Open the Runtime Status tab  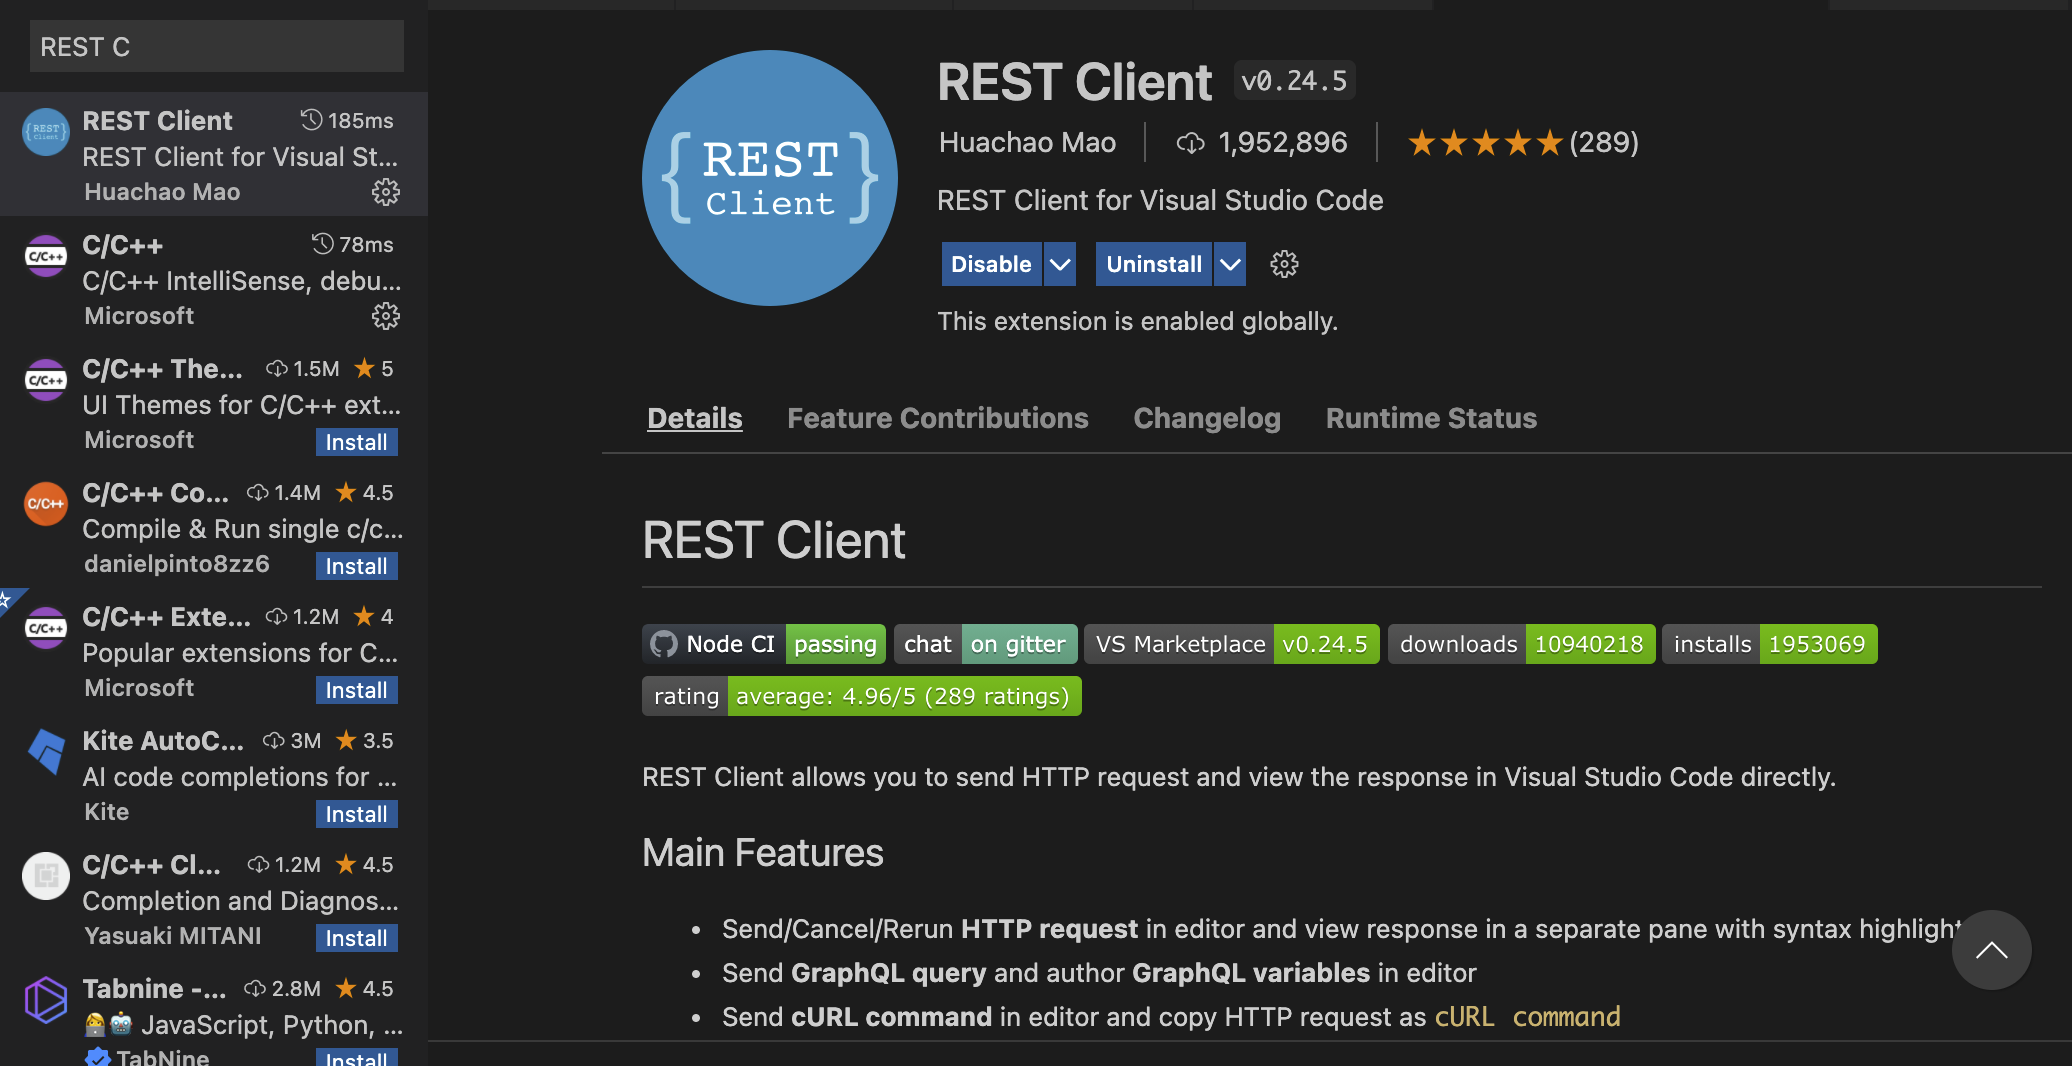pos(1431,418)
